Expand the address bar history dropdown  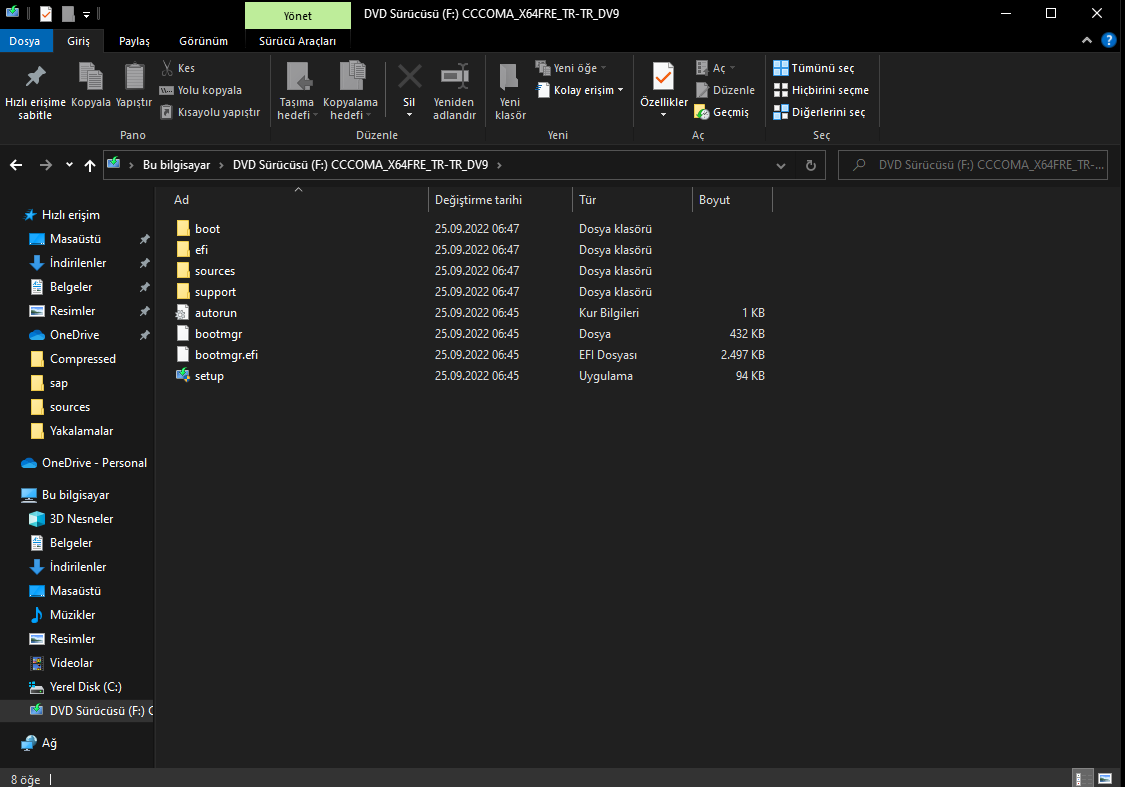(x=781, y=166)
